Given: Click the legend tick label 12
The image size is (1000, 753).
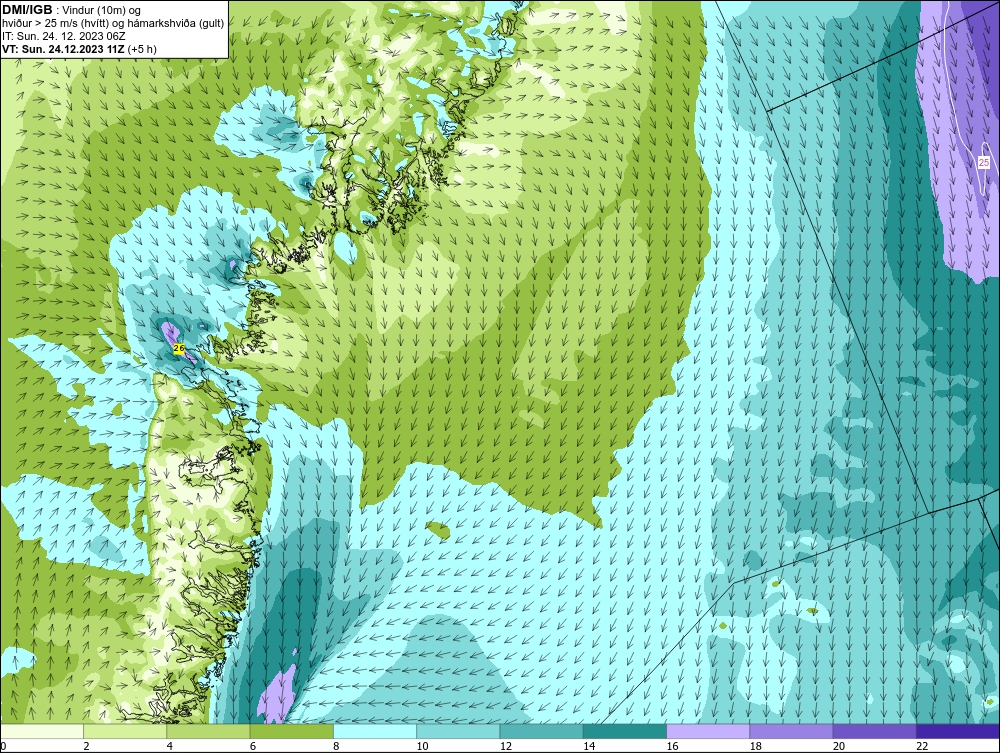Looking at the screenshot, I should point(506,746).
